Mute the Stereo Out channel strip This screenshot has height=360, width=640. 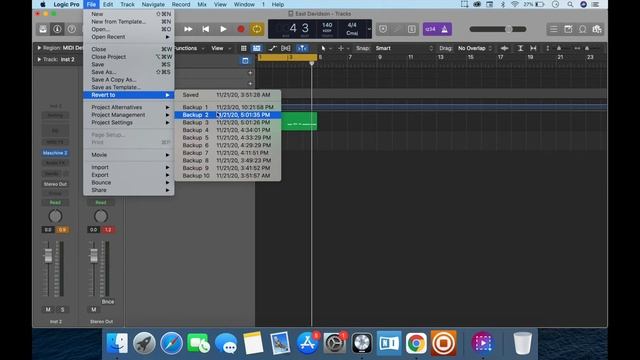pyautogui.click(x=93, y=309)
